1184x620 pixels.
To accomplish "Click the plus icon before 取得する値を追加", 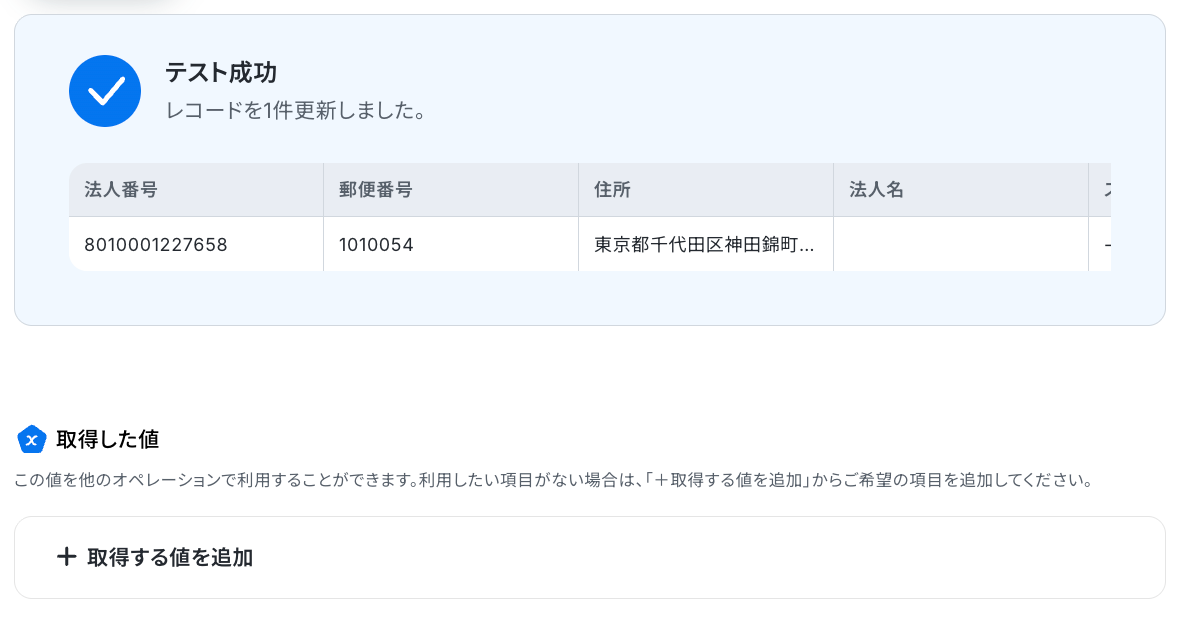I will point(66,557).
